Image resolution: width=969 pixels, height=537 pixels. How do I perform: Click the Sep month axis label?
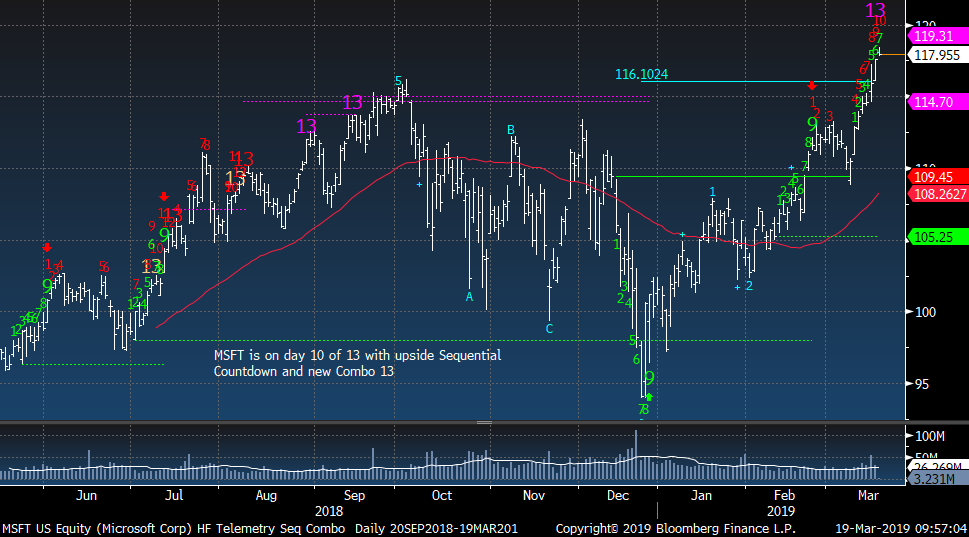(355, 496)
